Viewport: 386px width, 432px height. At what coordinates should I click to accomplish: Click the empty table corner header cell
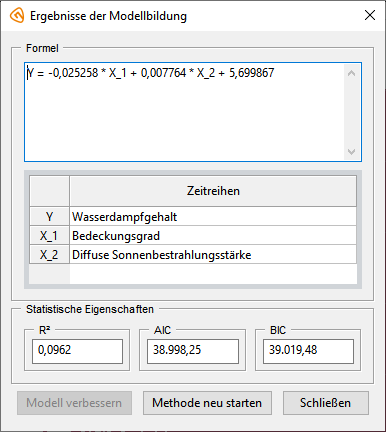[49, 191]
